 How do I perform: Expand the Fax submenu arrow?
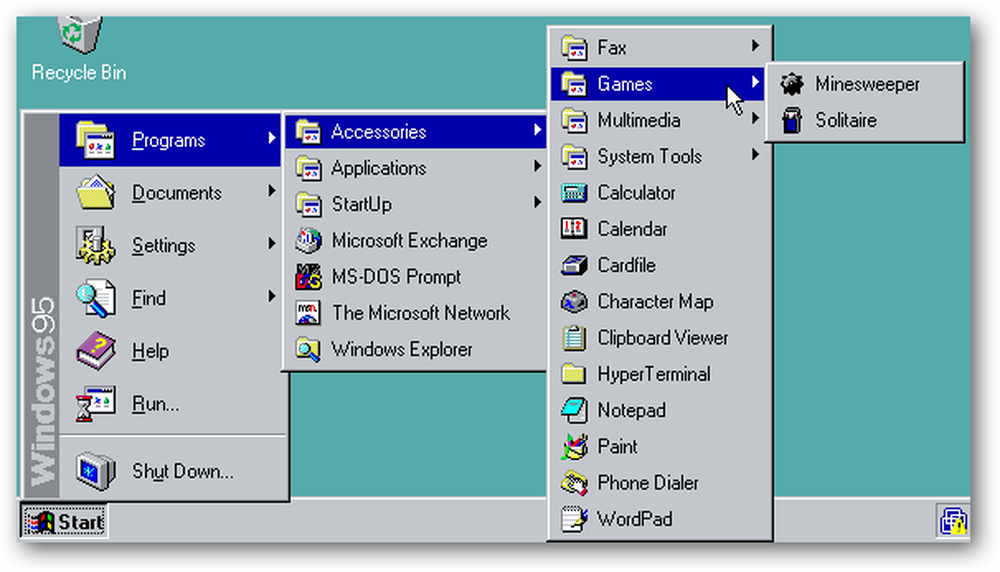(x=755, y=46)
